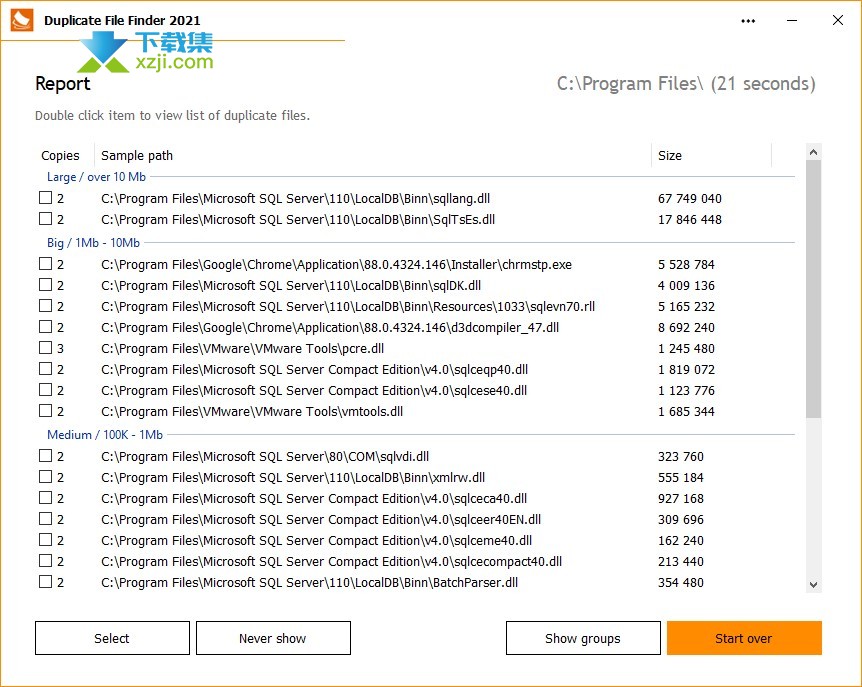Enable the sqlcese40.dll checkbox
The width and height of the screenshot is (862, 687).
(46, 389)
